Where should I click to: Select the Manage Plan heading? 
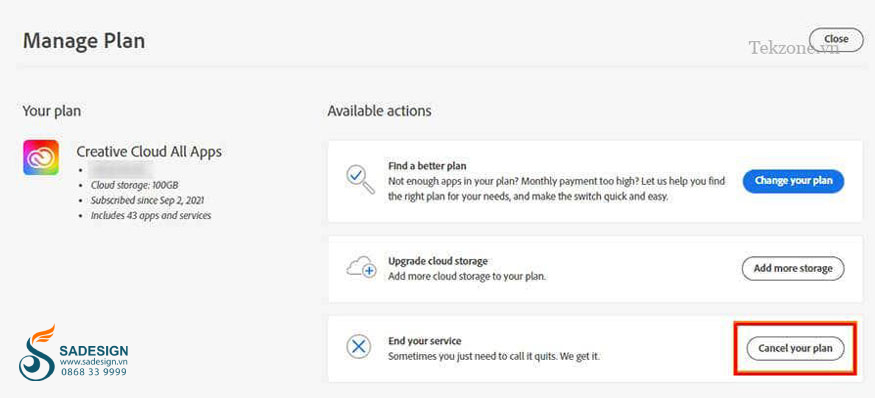[84, 41]
